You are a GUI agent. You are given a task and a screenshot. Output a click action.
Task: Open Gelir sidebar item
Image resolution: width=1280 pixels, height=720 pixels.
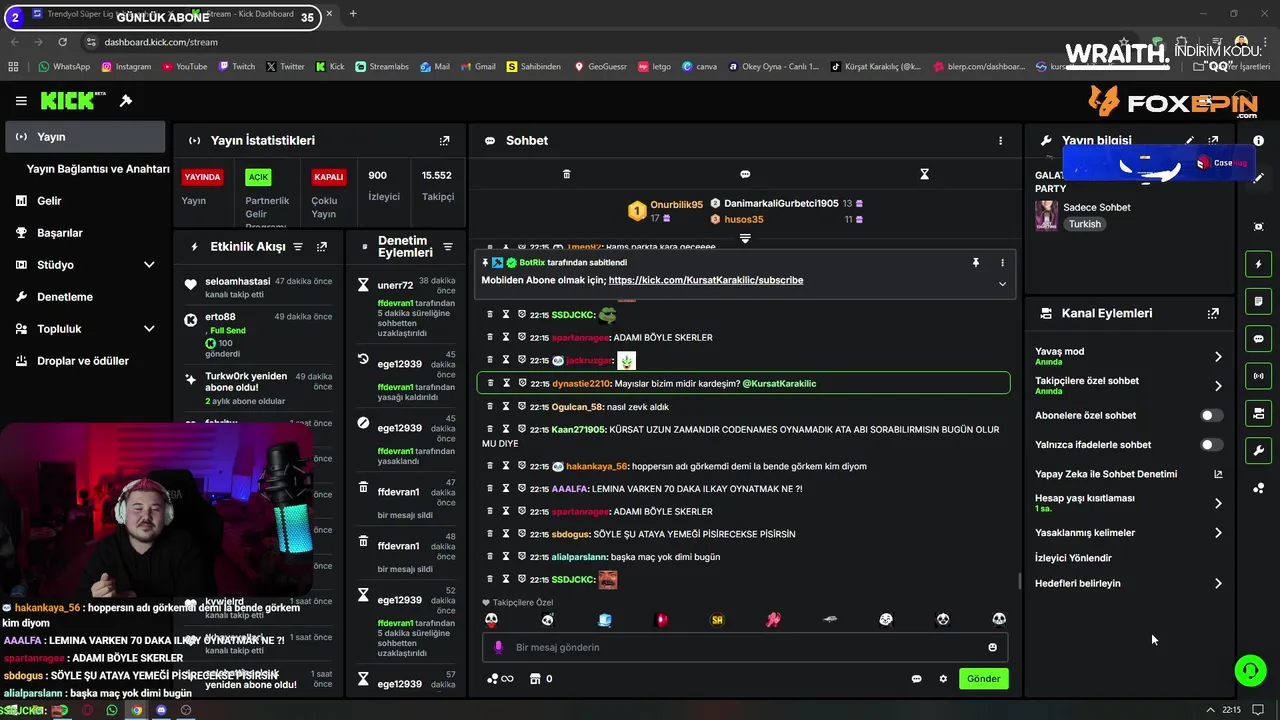[85, 201]
